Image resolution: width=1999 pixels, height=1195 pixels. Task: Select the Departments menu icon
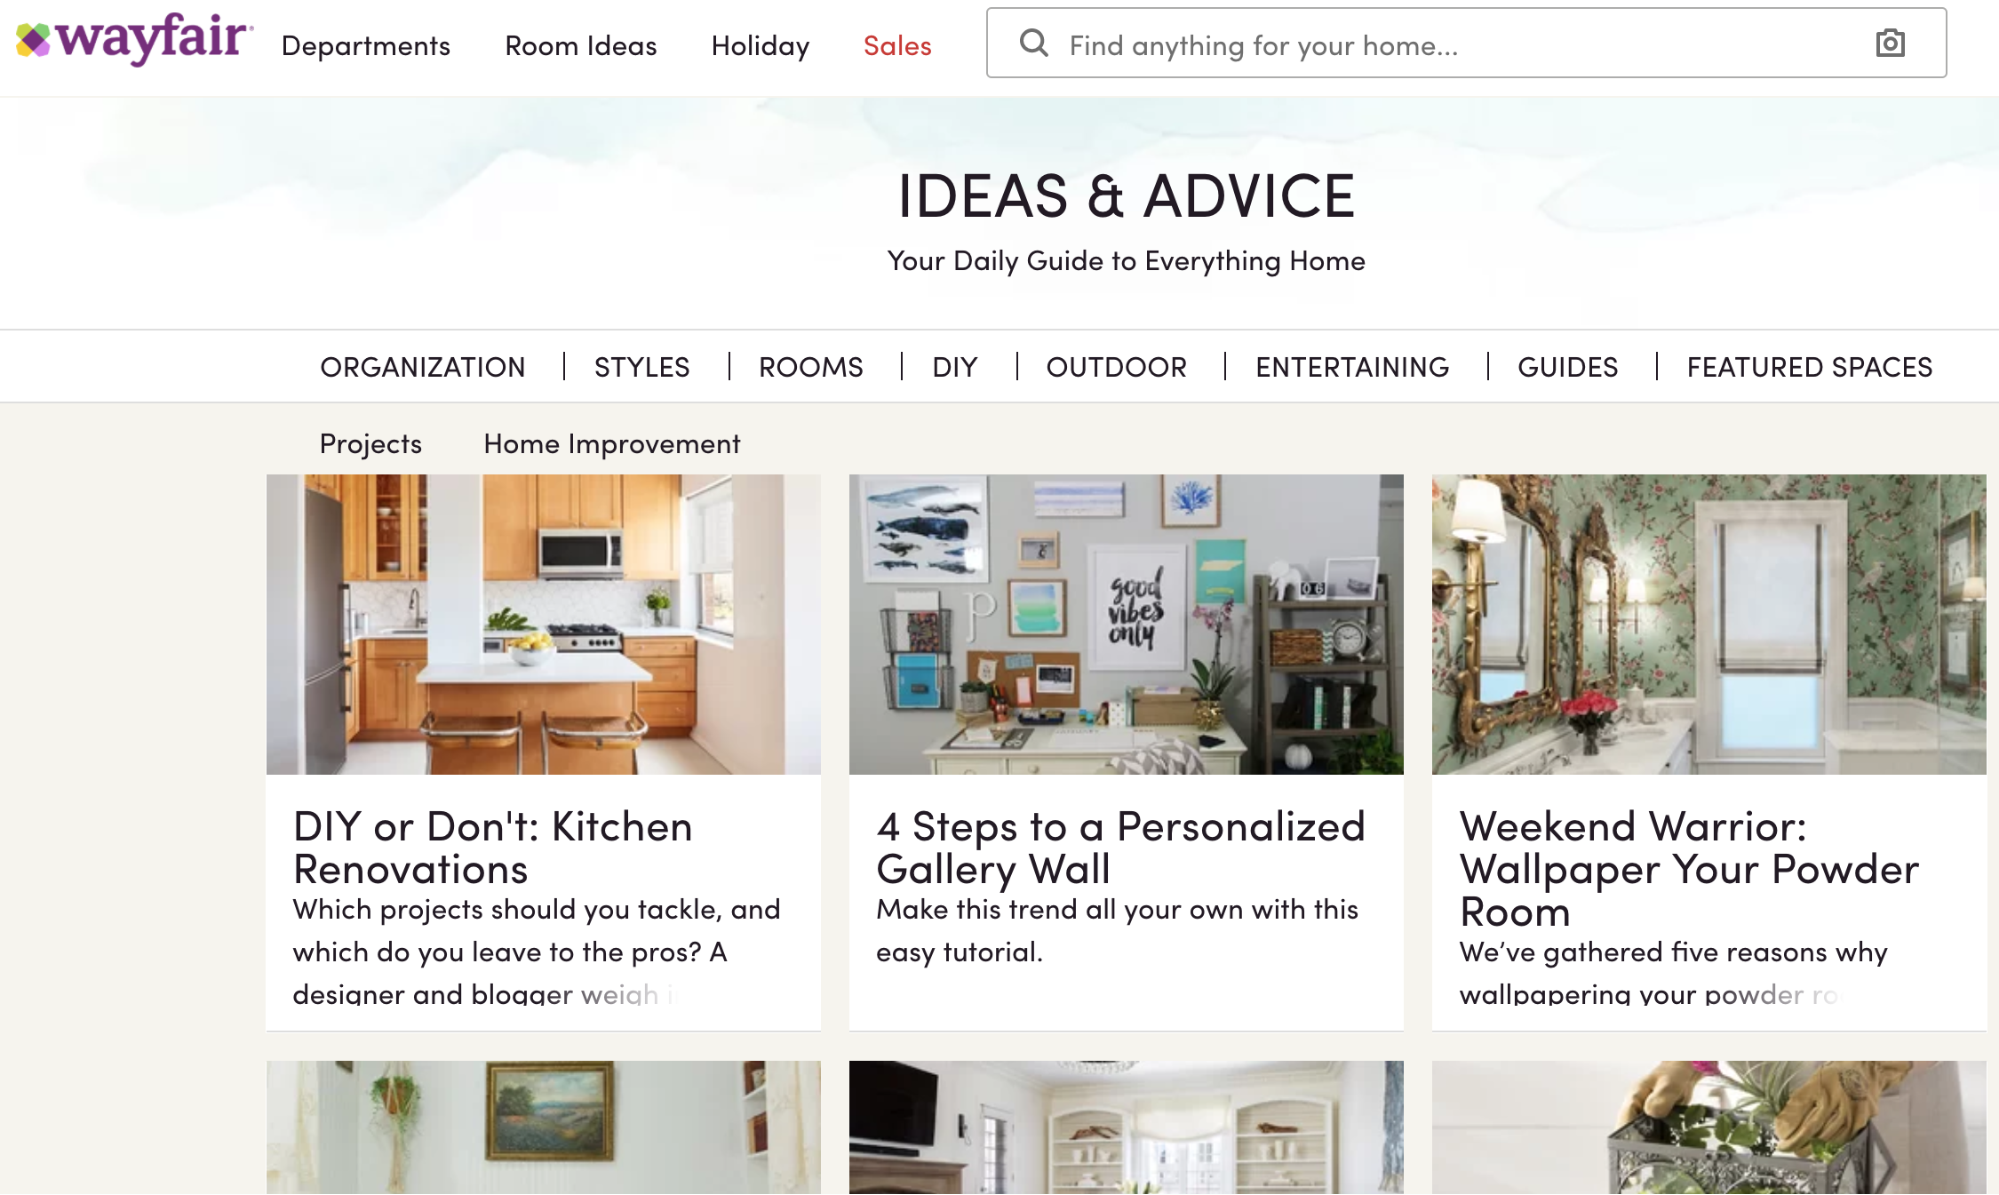coord(364,43)
